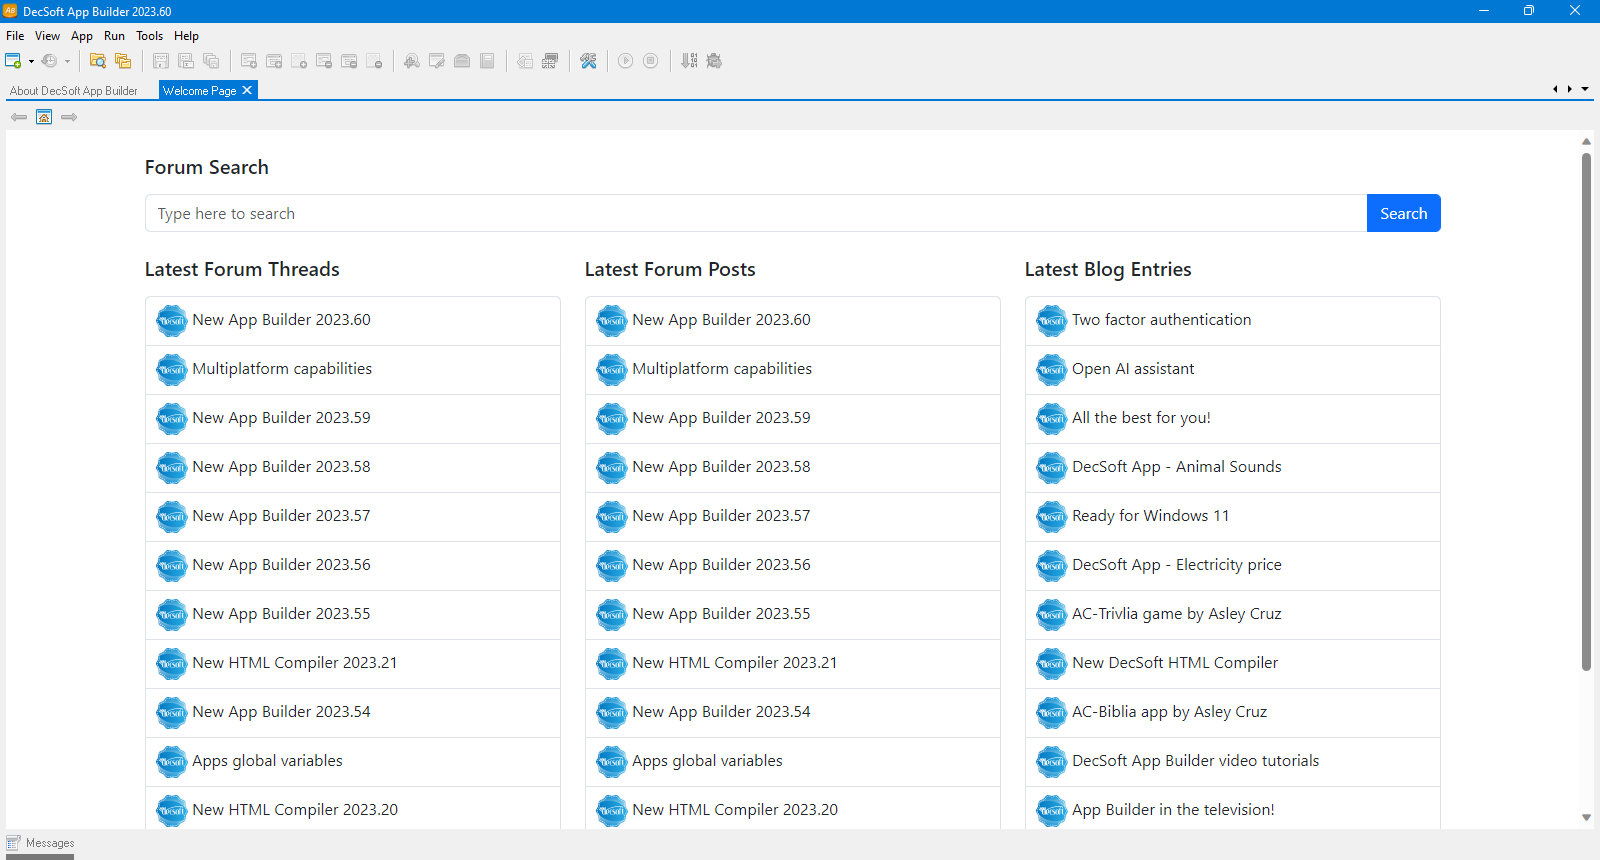
Task: Click the Save app as icon
Action: click(x=186, y=61)
